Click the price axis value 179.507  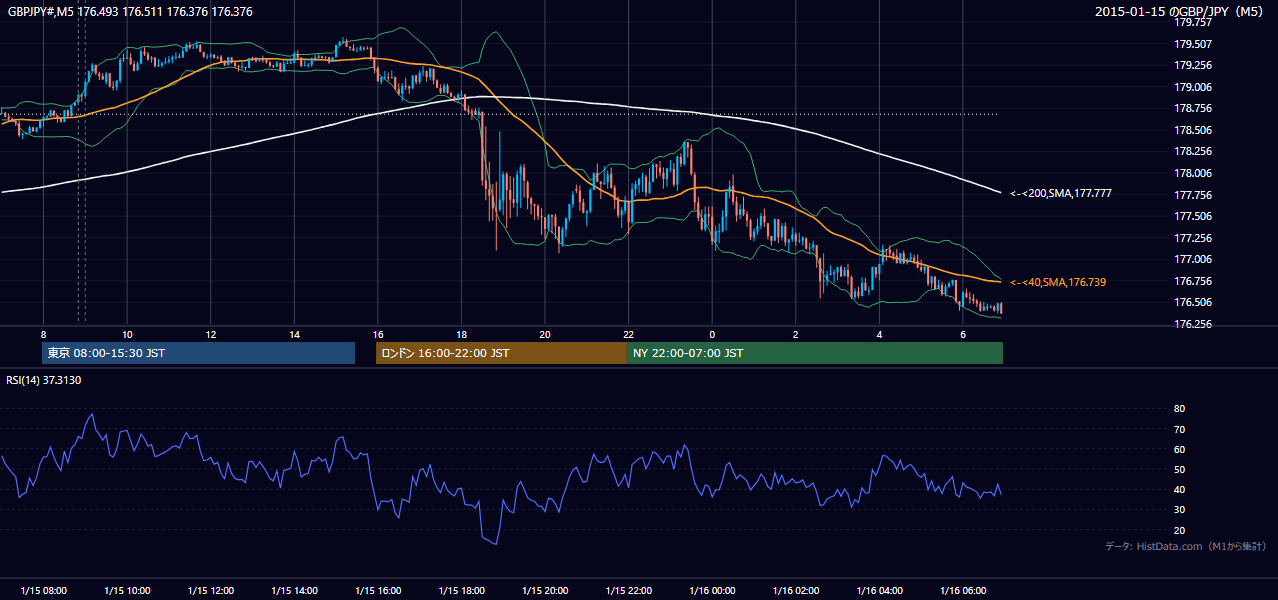[1195, 44]
